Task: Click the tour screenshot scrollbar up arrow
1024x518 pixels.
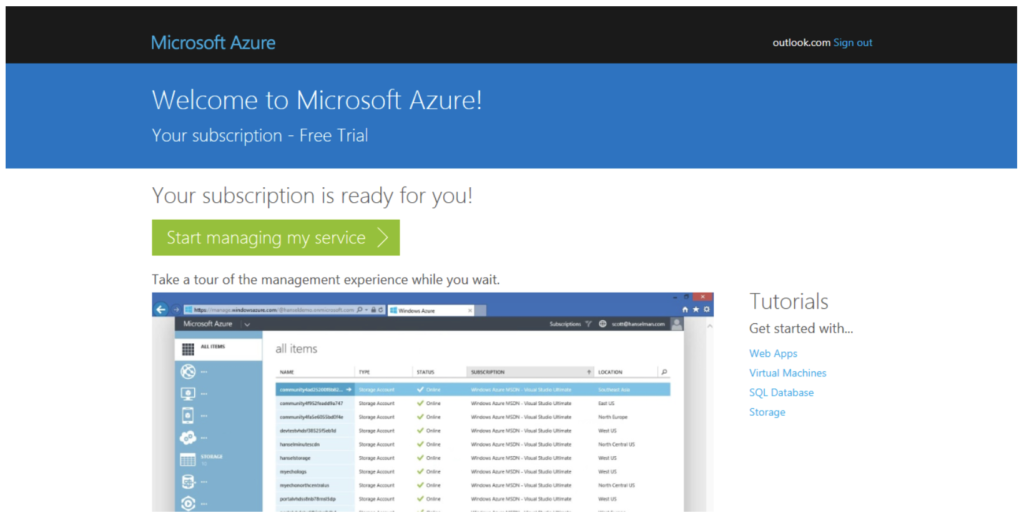Action: point(710,326)
